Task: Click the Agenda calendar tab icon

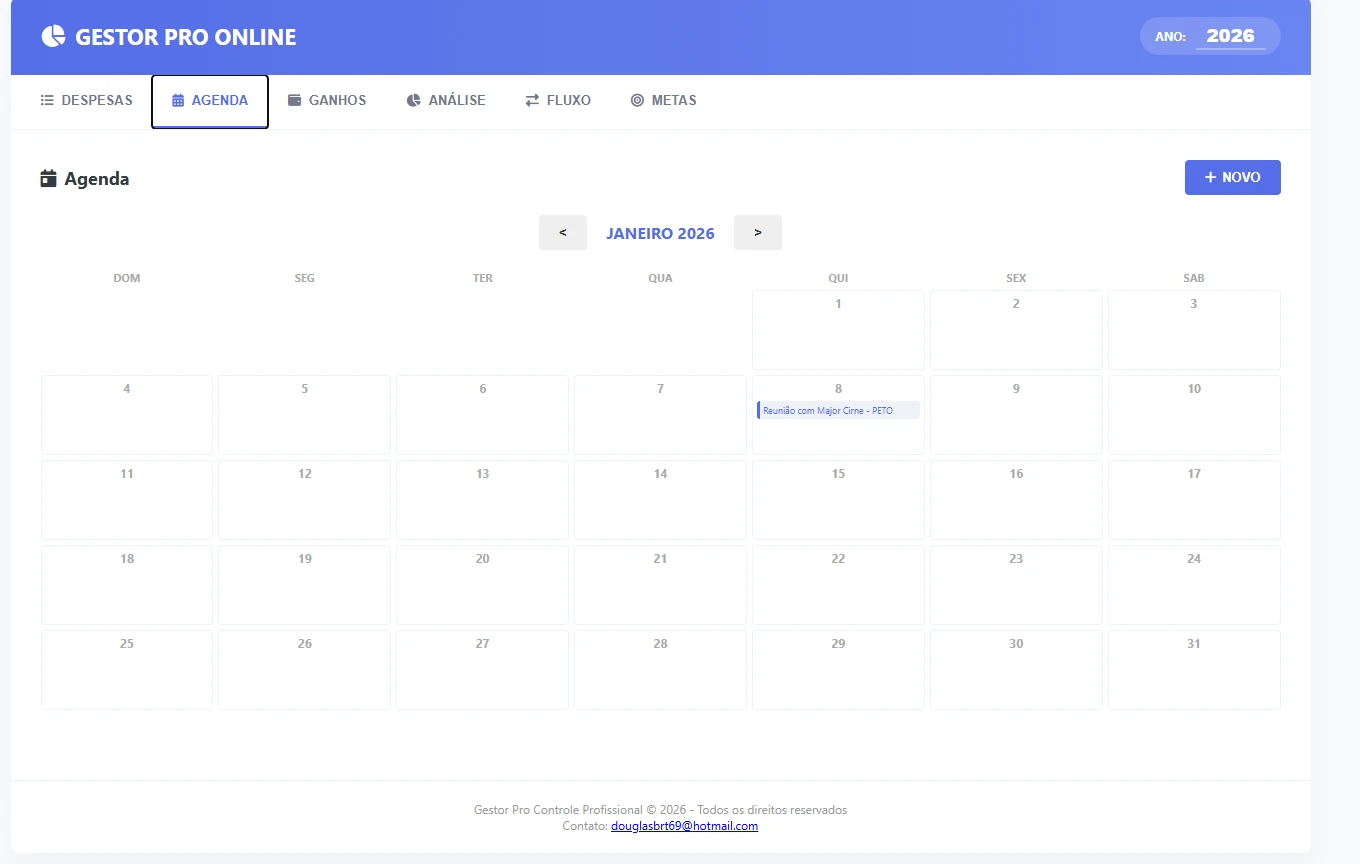Action: (x=178, y=100)
